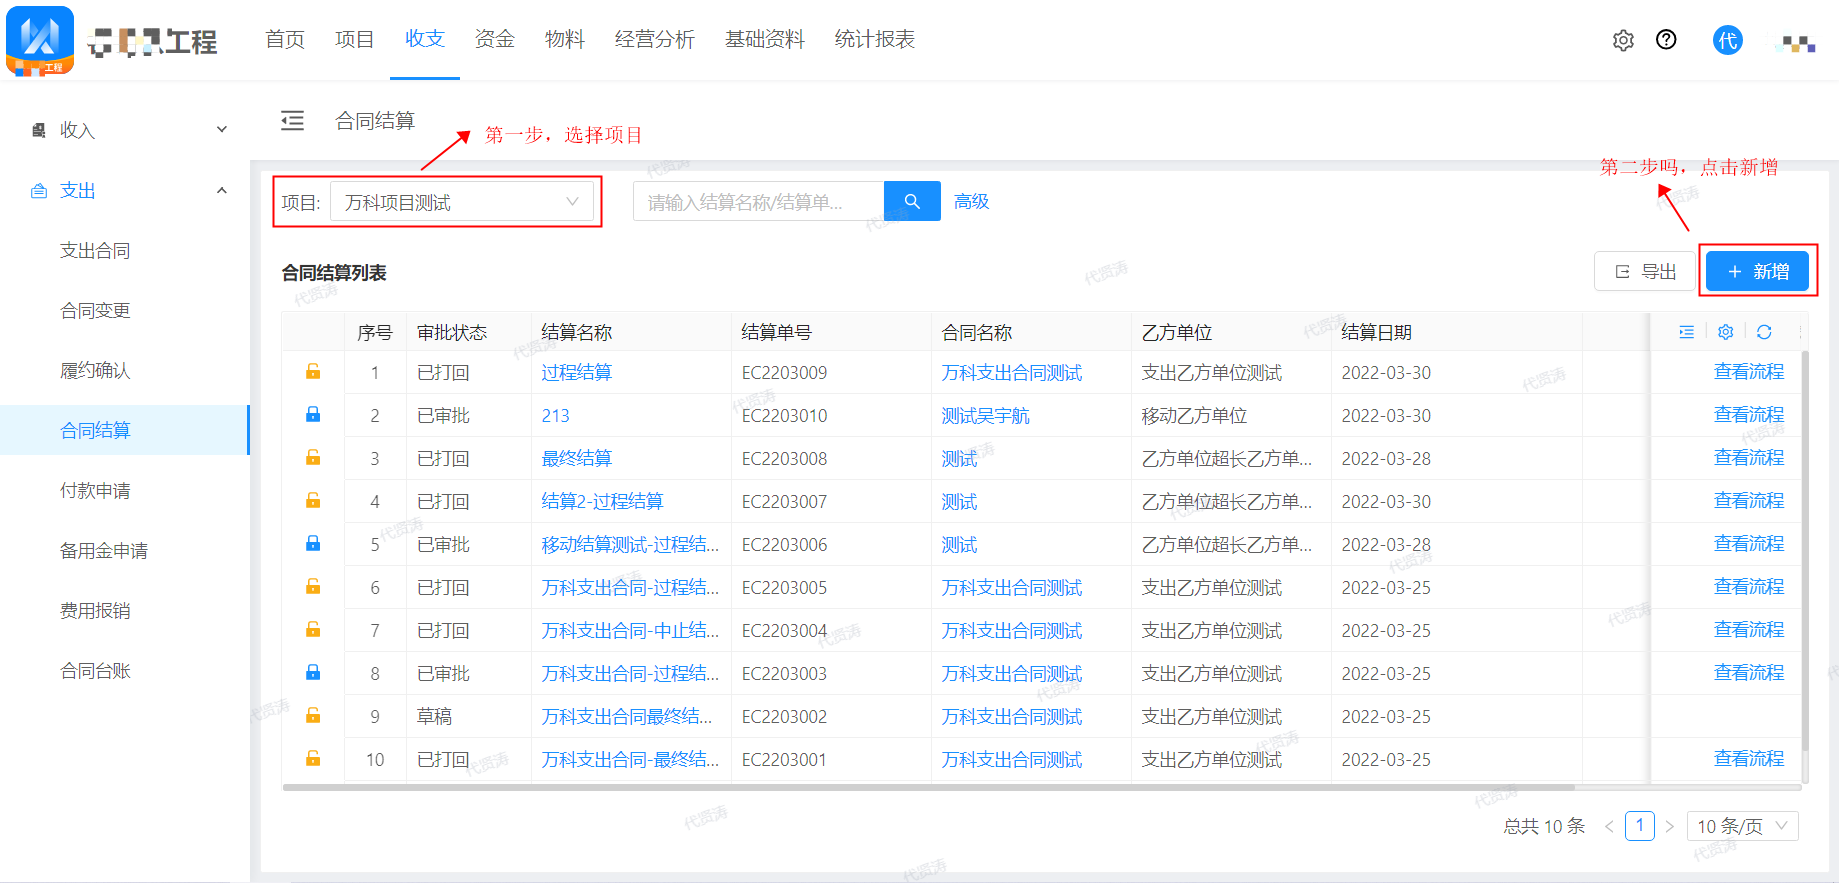Screen dimensions: 1839x883
Task: Click the blue lock icon on row 5
Action: click(313, 544)
